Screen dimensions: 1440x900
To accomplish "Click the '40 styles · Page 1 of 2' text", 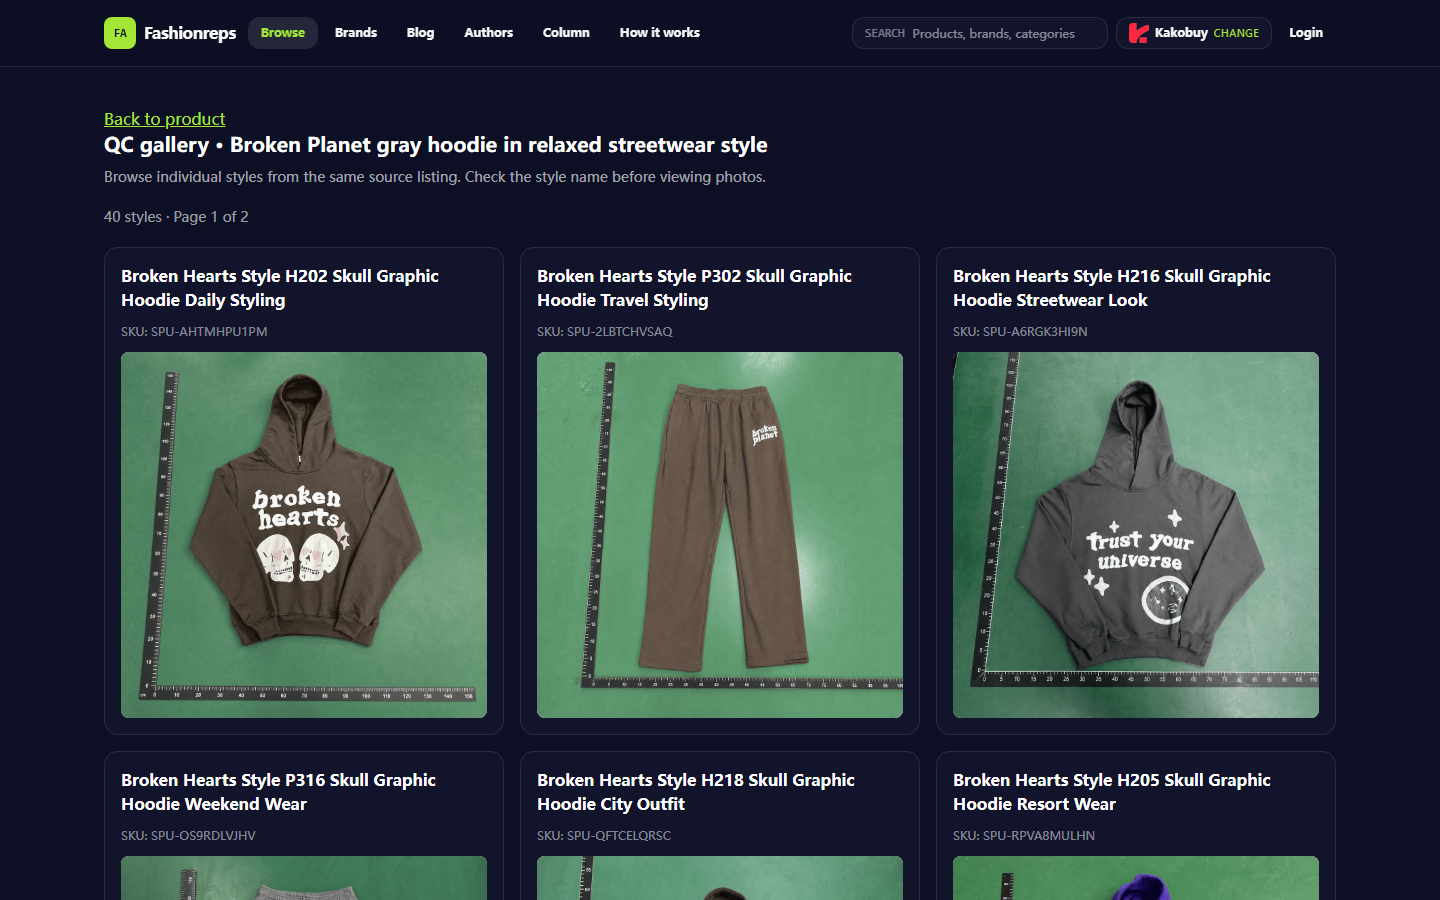I will pyautogui.click(x=176, y=217).
